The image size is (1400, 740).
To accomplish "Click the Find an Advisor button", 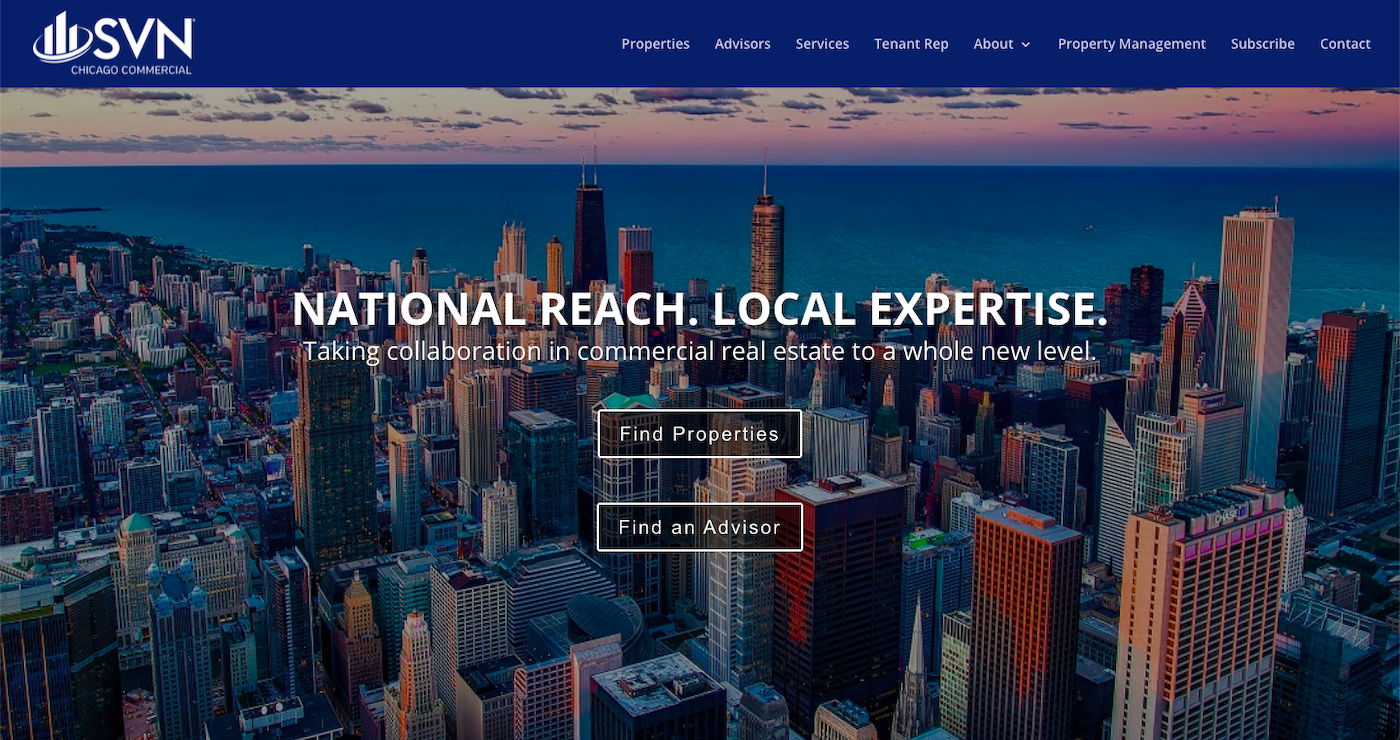I will pos(700,527).
